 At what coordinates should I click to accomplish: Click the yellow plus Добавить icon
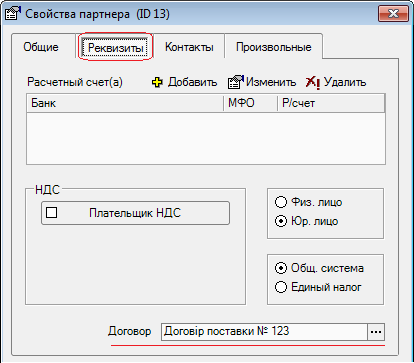157,82
